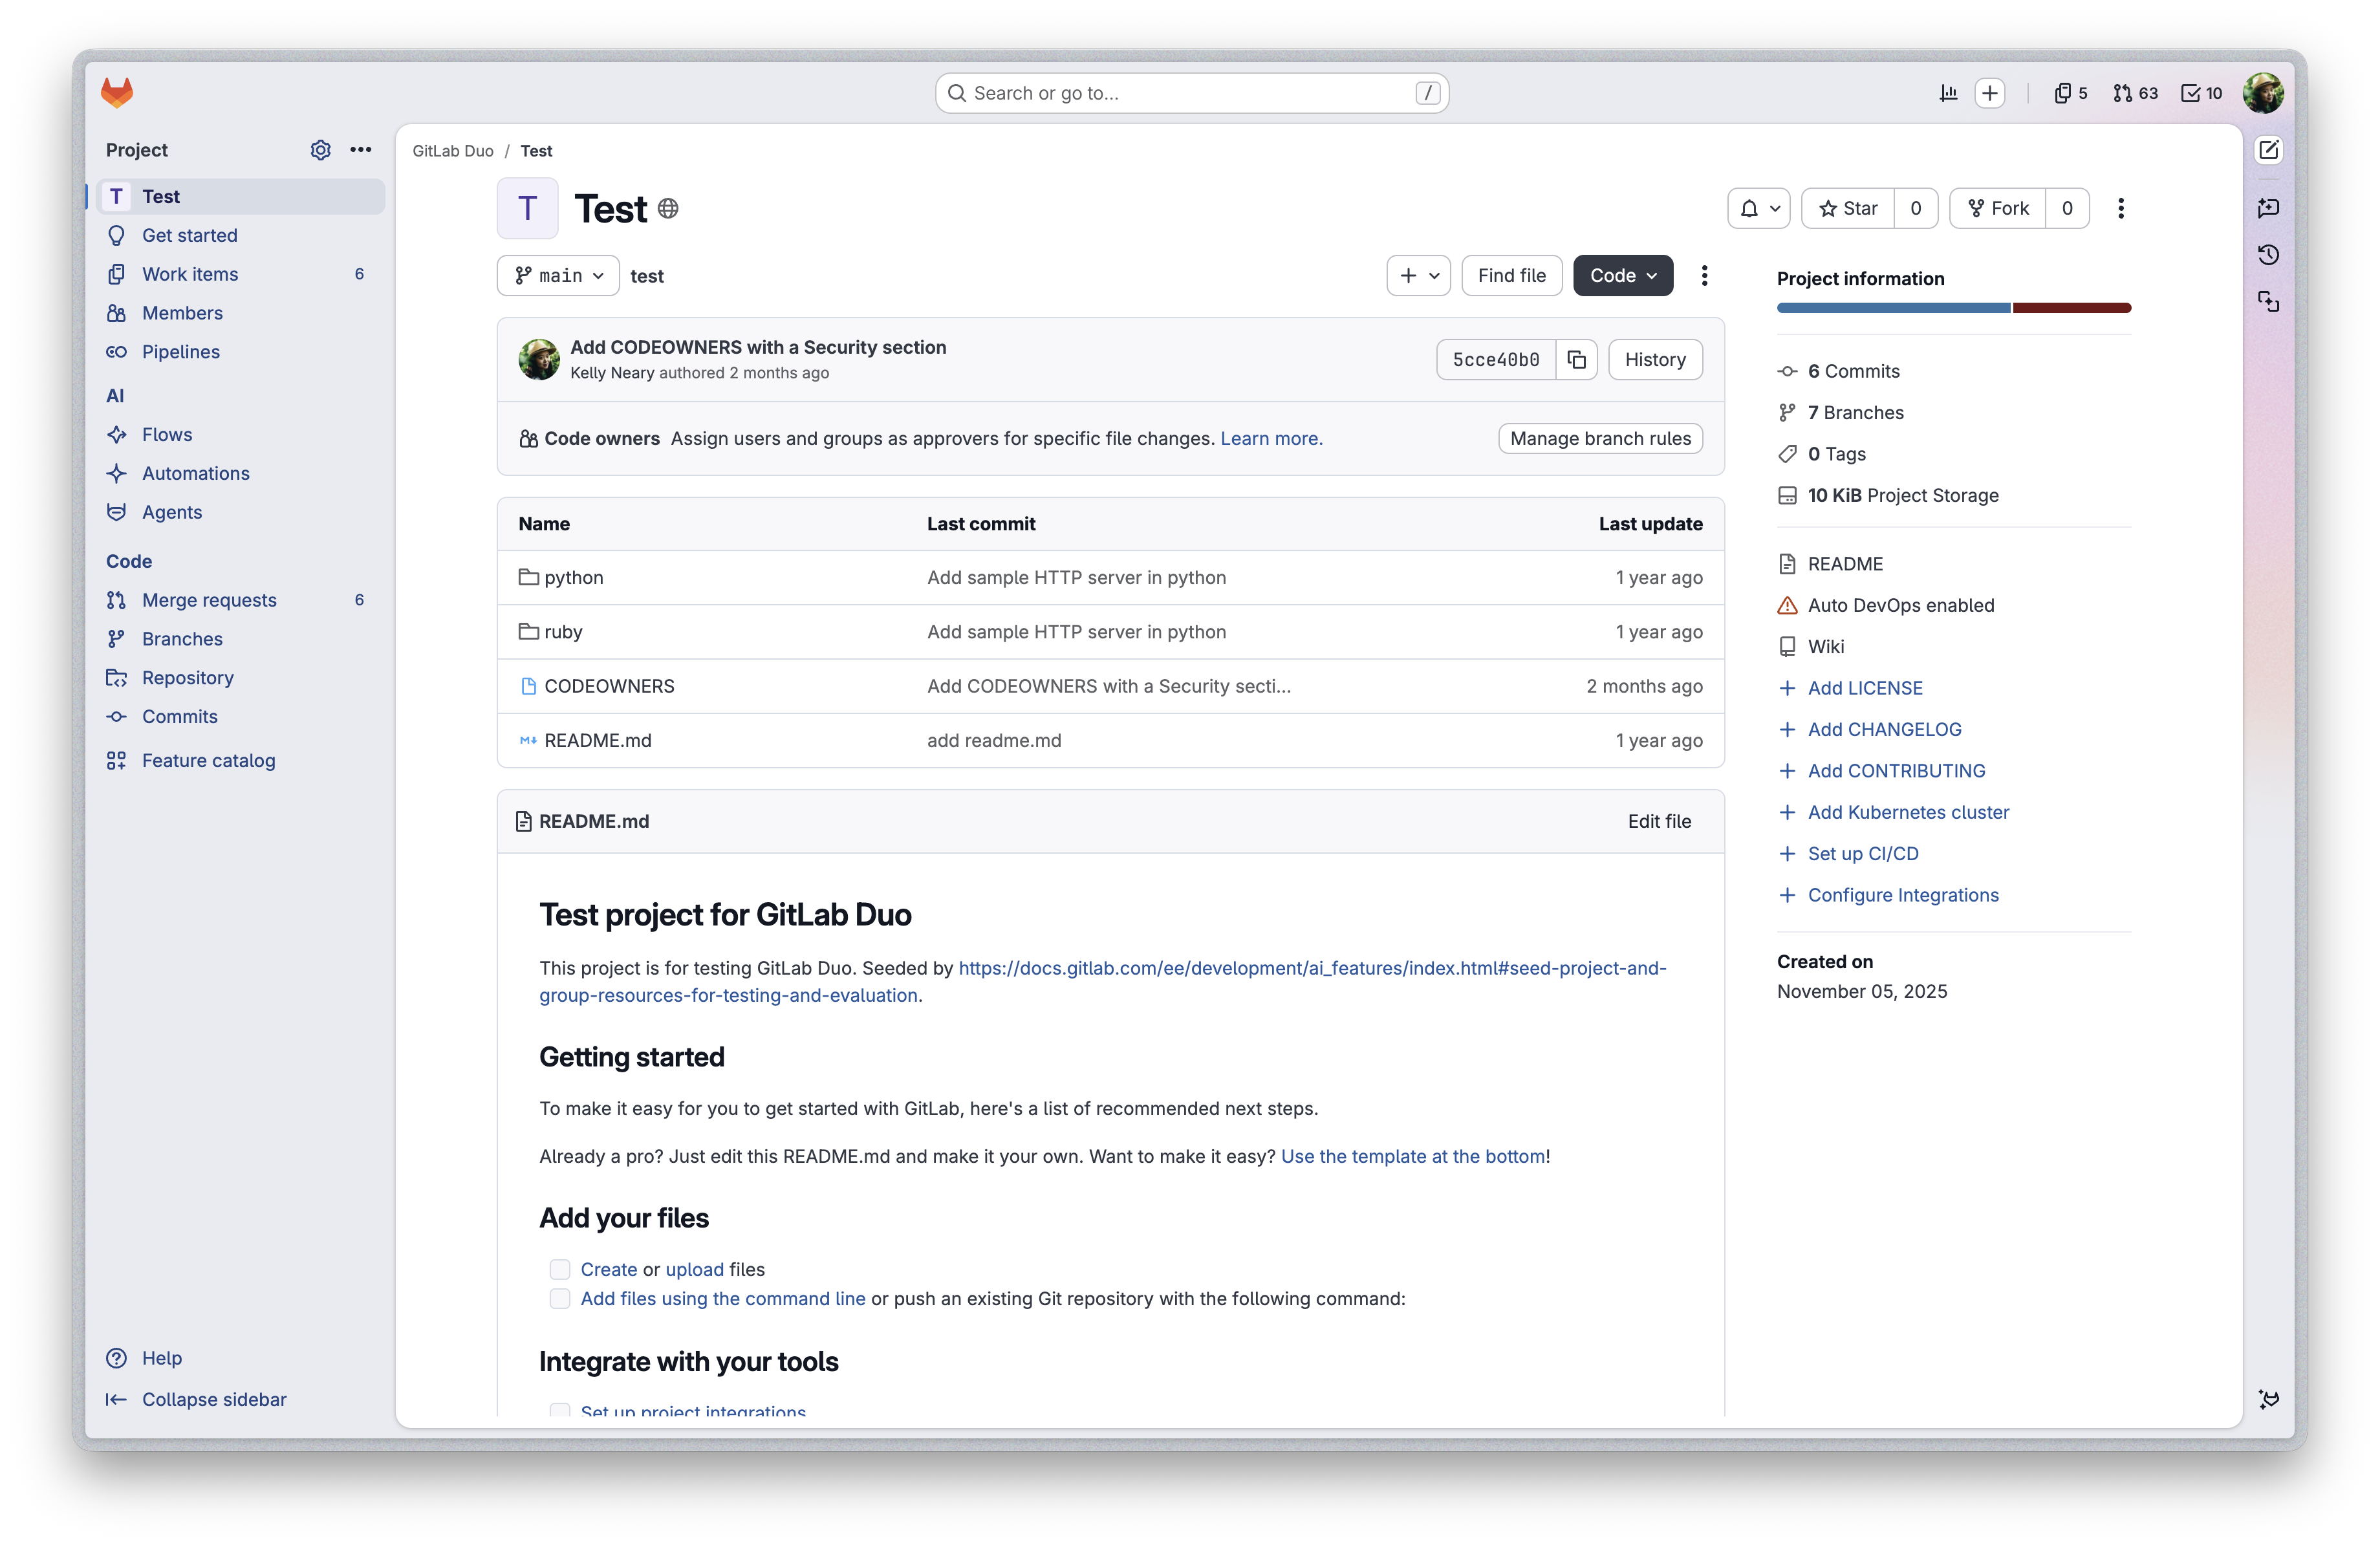2380x1547 pixels.
Task: Open the sidebar settings gear icon
Action: click(x=320, y=150)
